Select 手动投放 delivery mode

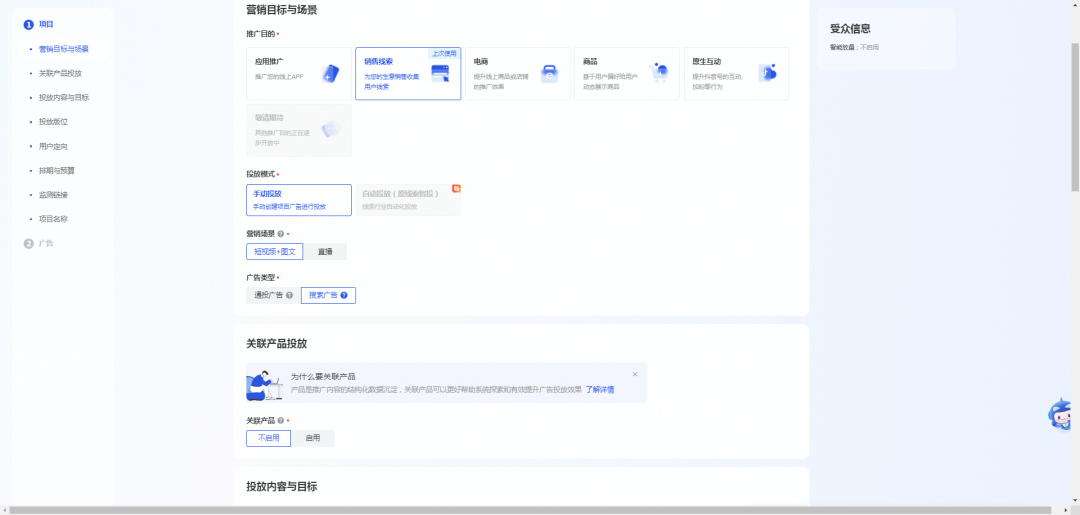tap(299, 200)
